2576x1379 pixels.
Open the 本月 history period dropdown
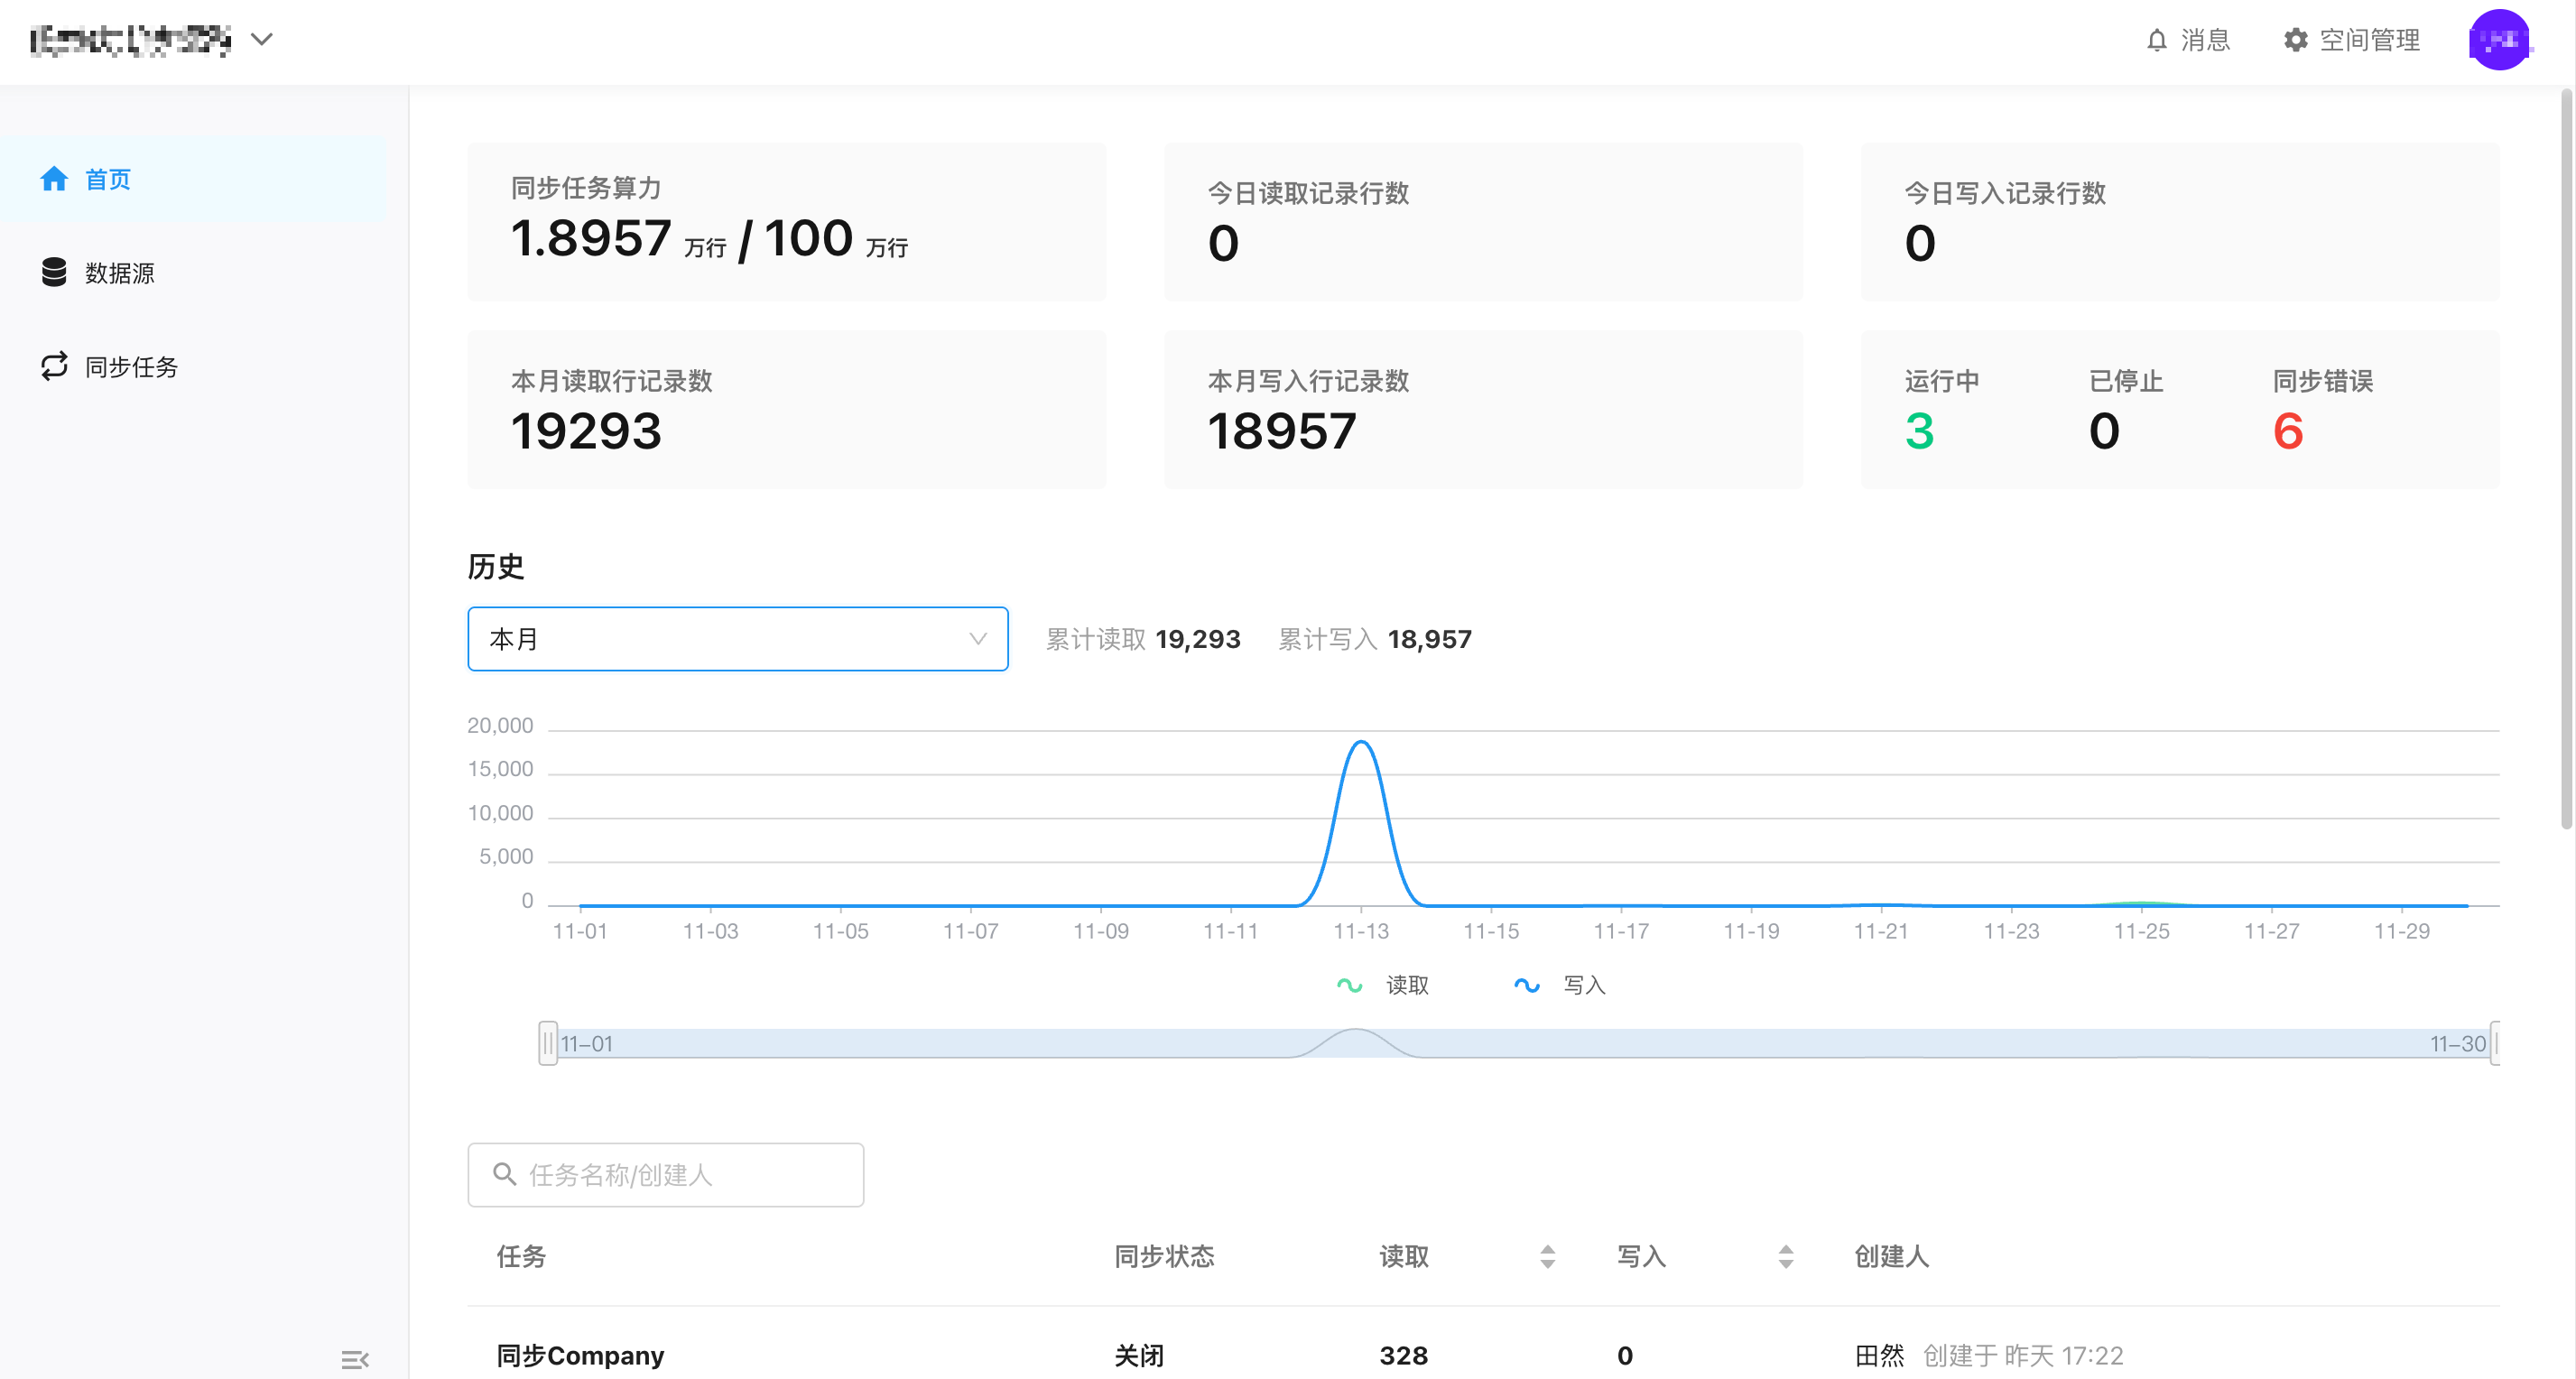(x=737, y=639)
